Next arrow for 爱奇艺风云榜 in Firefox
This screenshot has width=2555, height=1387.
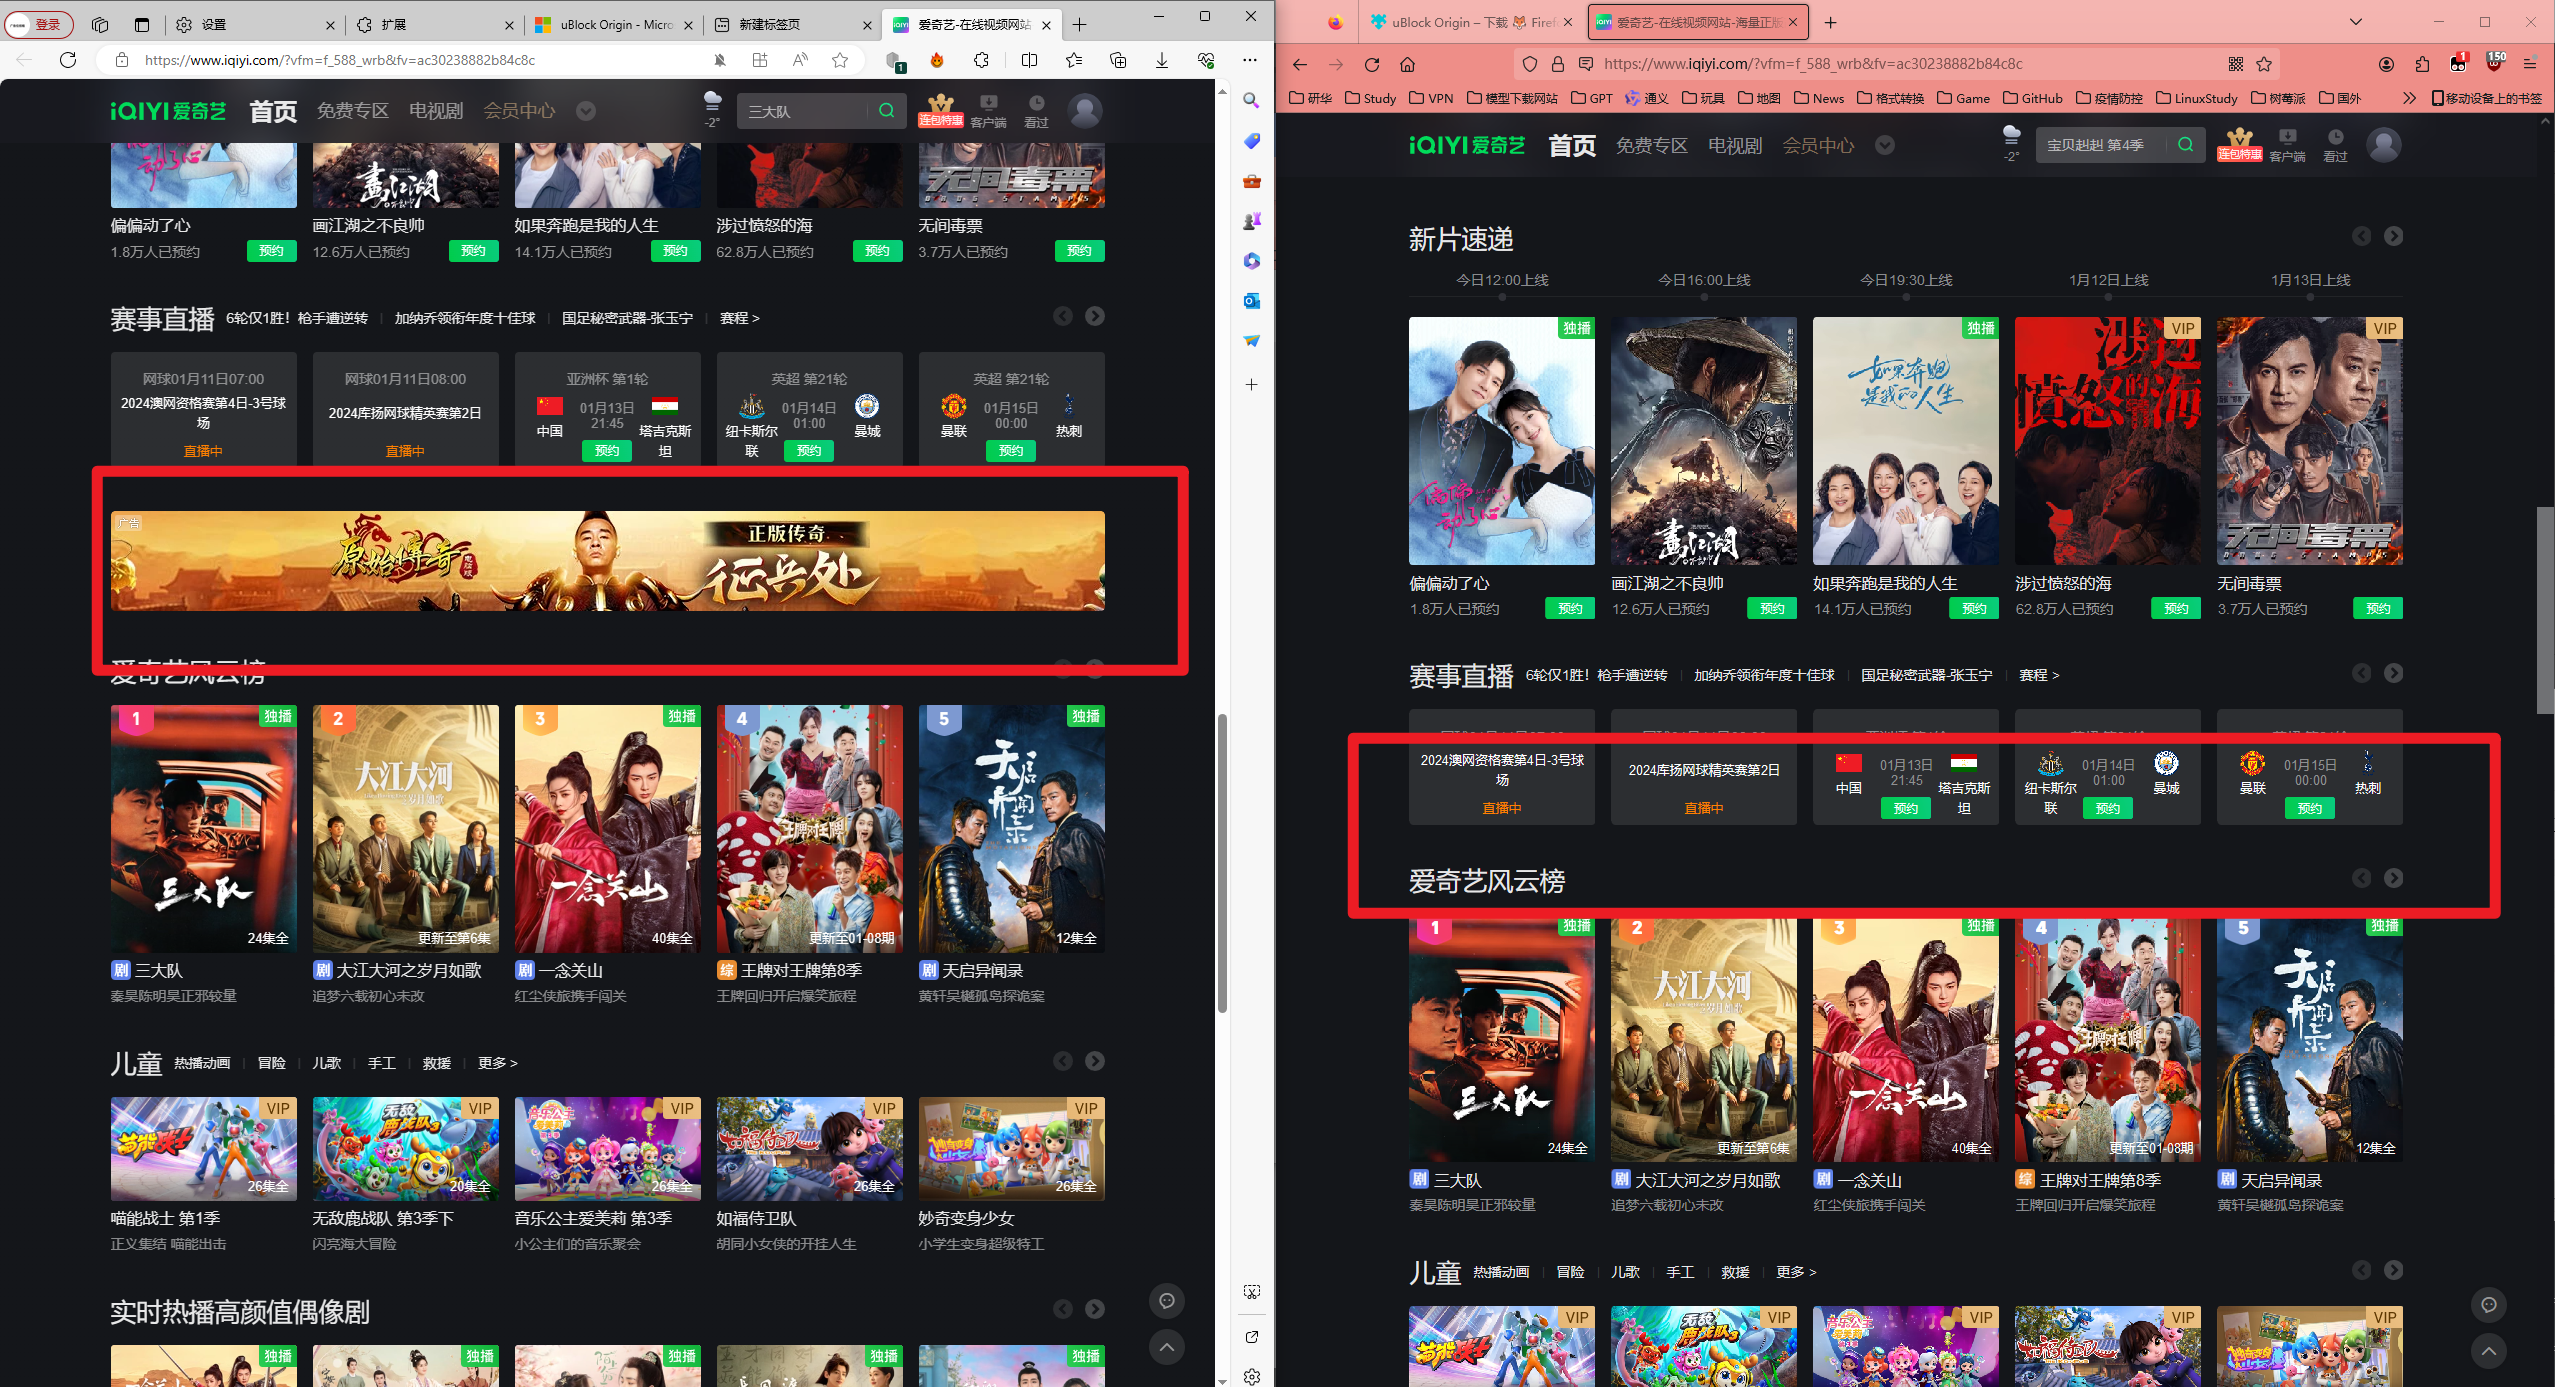(x=2393, y=878)
